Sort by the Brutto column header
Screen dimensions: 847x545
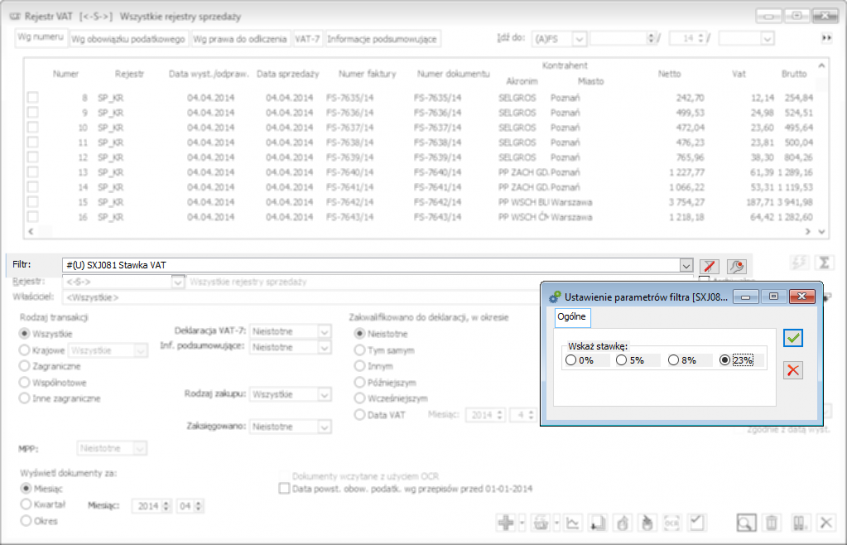pyautogui.click(x=794, y=73)
